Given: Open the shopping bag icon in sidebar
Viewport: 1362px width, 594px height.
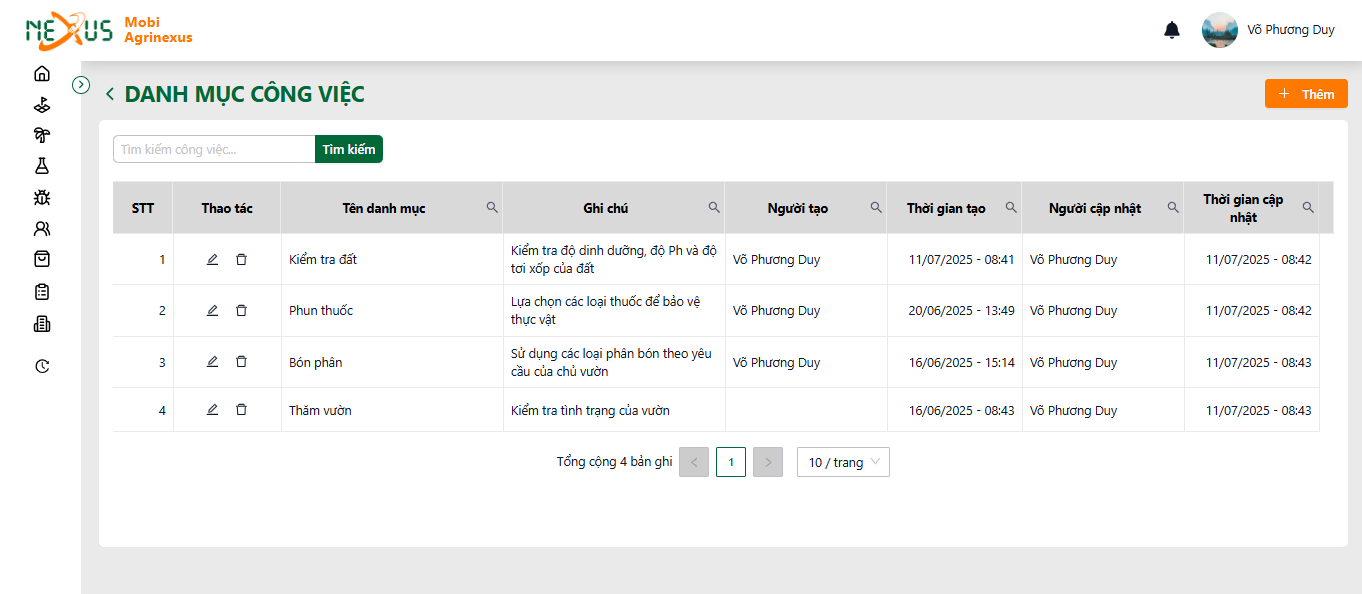Looking at the screenshot, I should [x=41, y=259].
